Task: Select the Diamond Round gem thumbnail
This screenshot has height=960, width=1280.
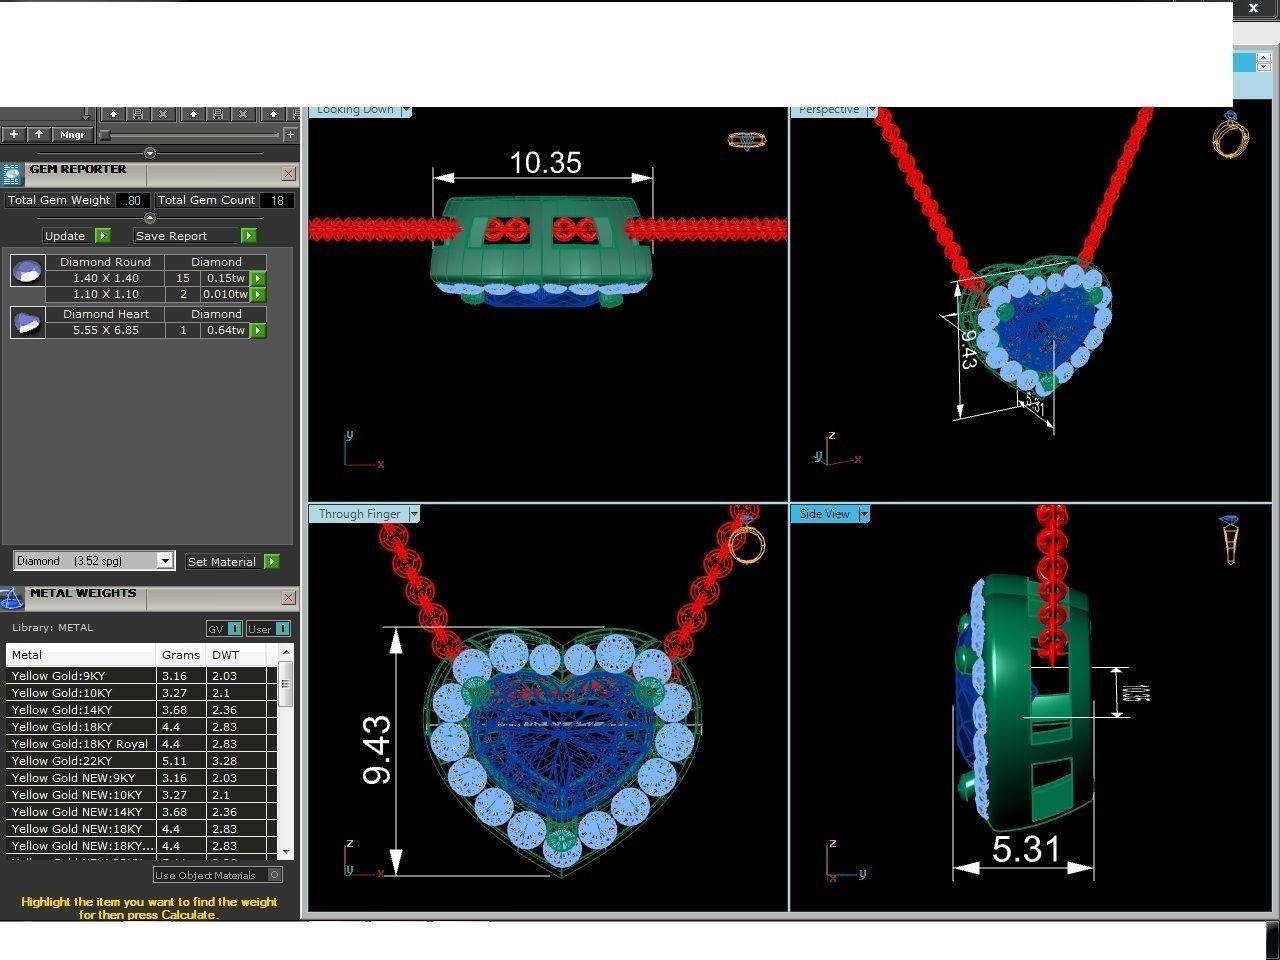Action: click(27, 270)
